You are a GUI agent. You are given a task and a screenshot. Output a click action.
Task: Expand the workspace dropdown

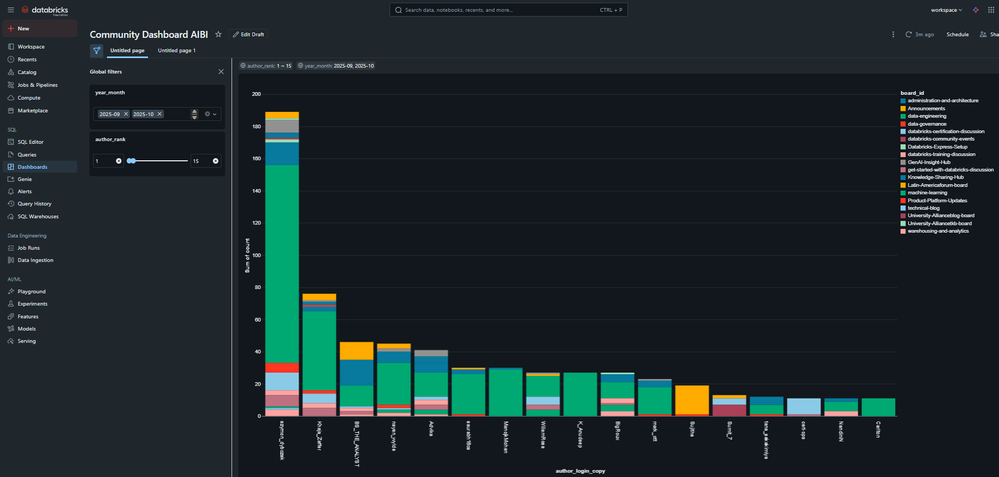click(x=946, y=10)
